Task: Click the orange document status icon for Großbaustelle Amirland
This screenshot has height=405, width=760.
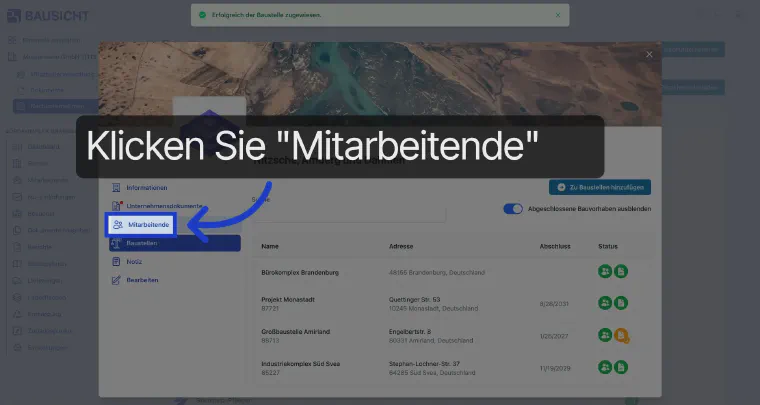Action: click(x=621, y=335)
